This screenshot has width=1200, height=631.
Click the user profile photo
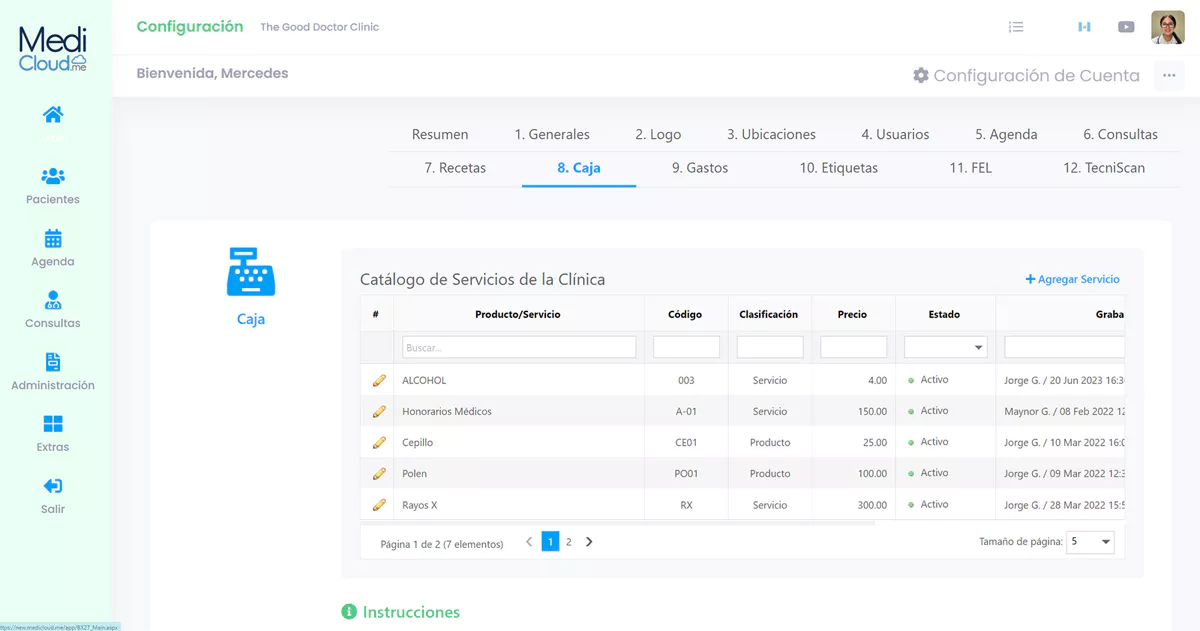coord(1167,27)
